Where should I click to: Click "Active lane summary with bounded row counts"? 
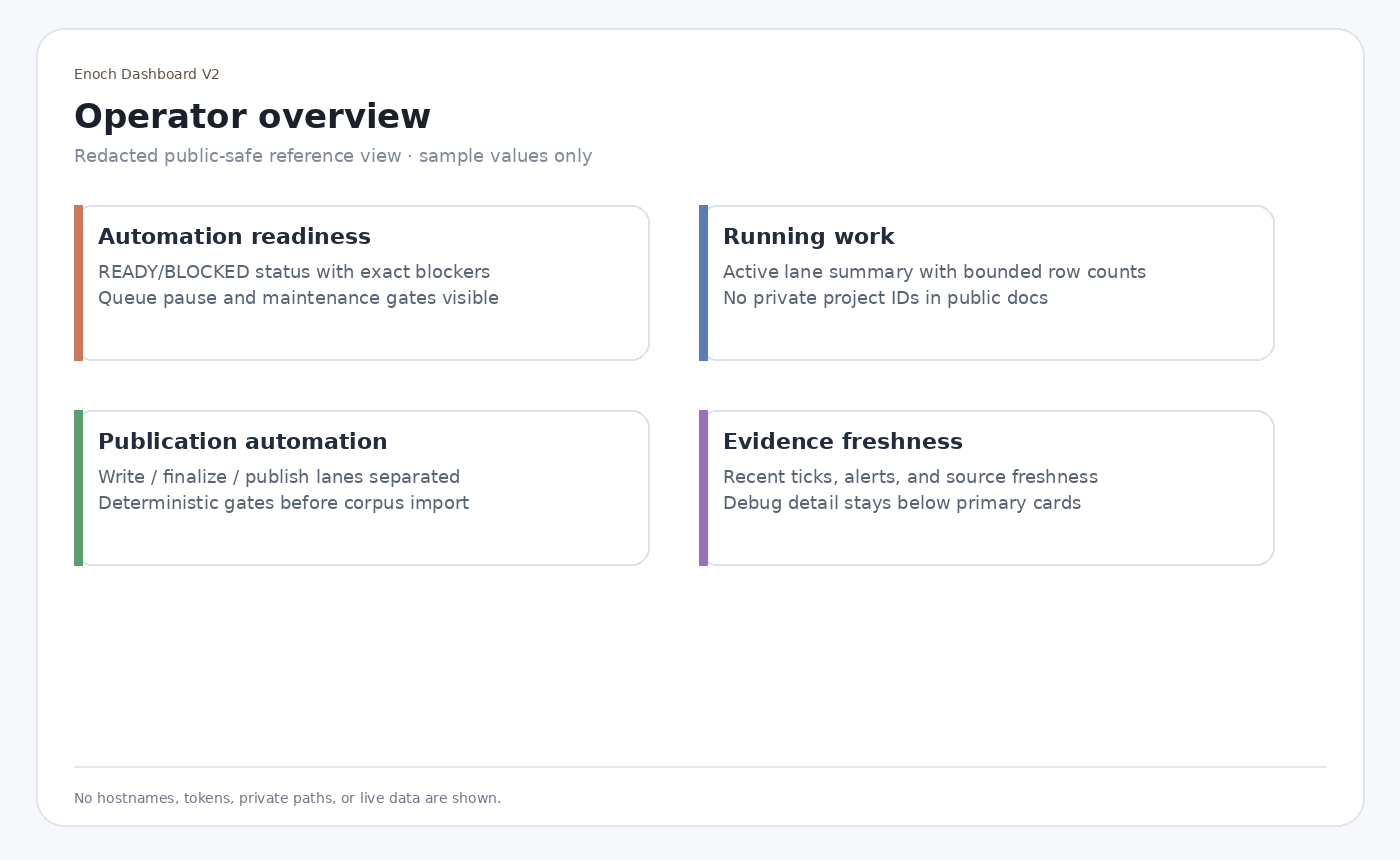(934, 272)
